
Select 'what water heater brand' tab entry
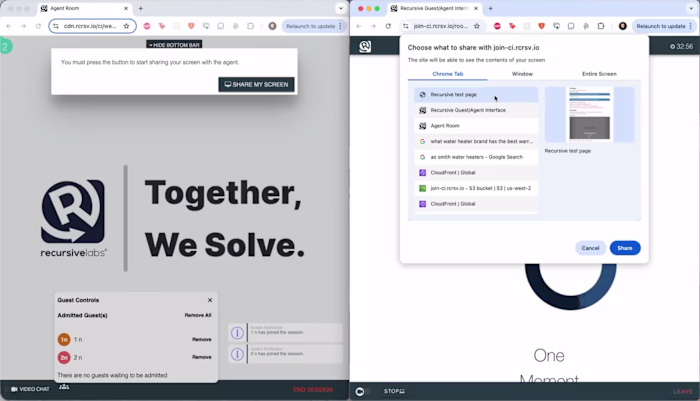476,142
